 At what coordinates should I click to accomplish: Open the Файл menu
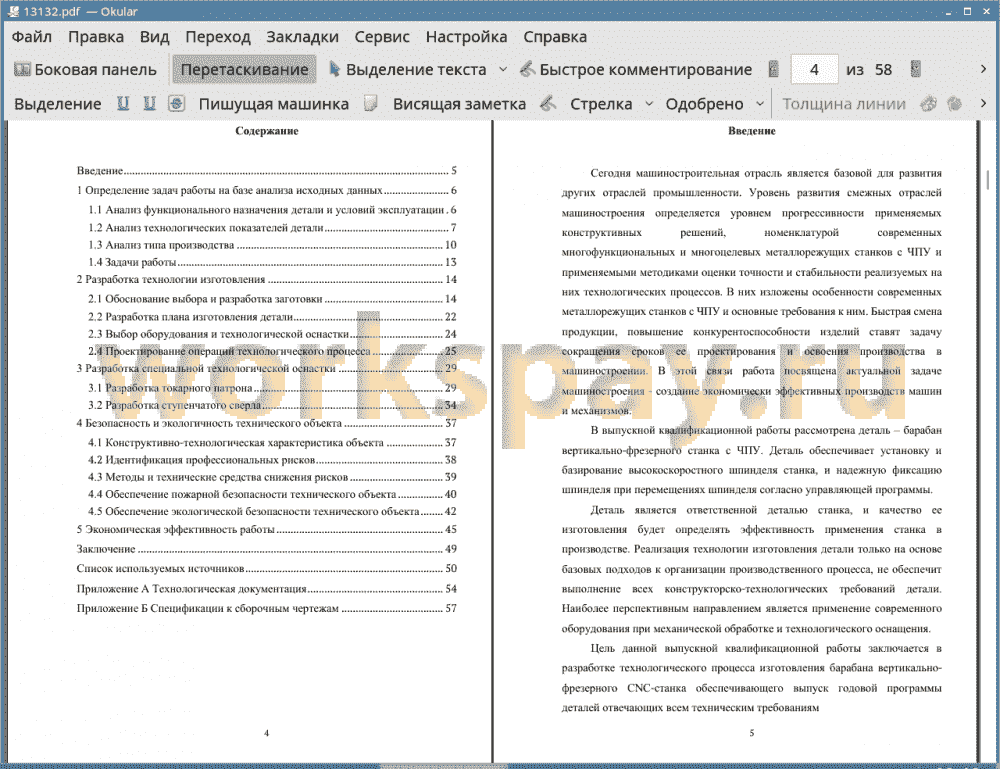click(31, 37)
